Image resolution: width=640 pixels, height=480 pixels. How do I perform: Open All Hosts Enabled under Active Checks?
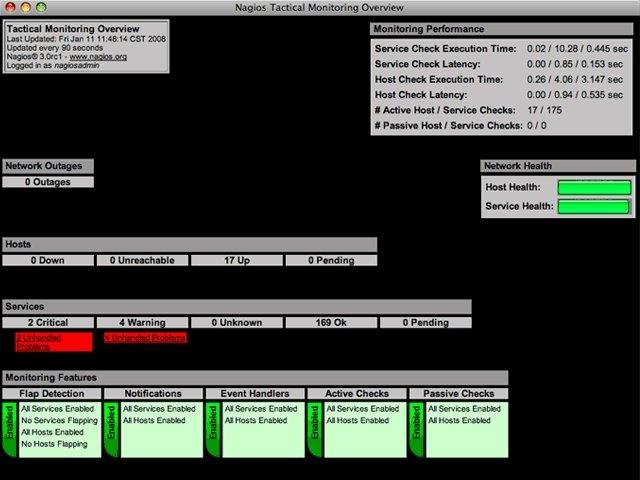pos(357,420)
